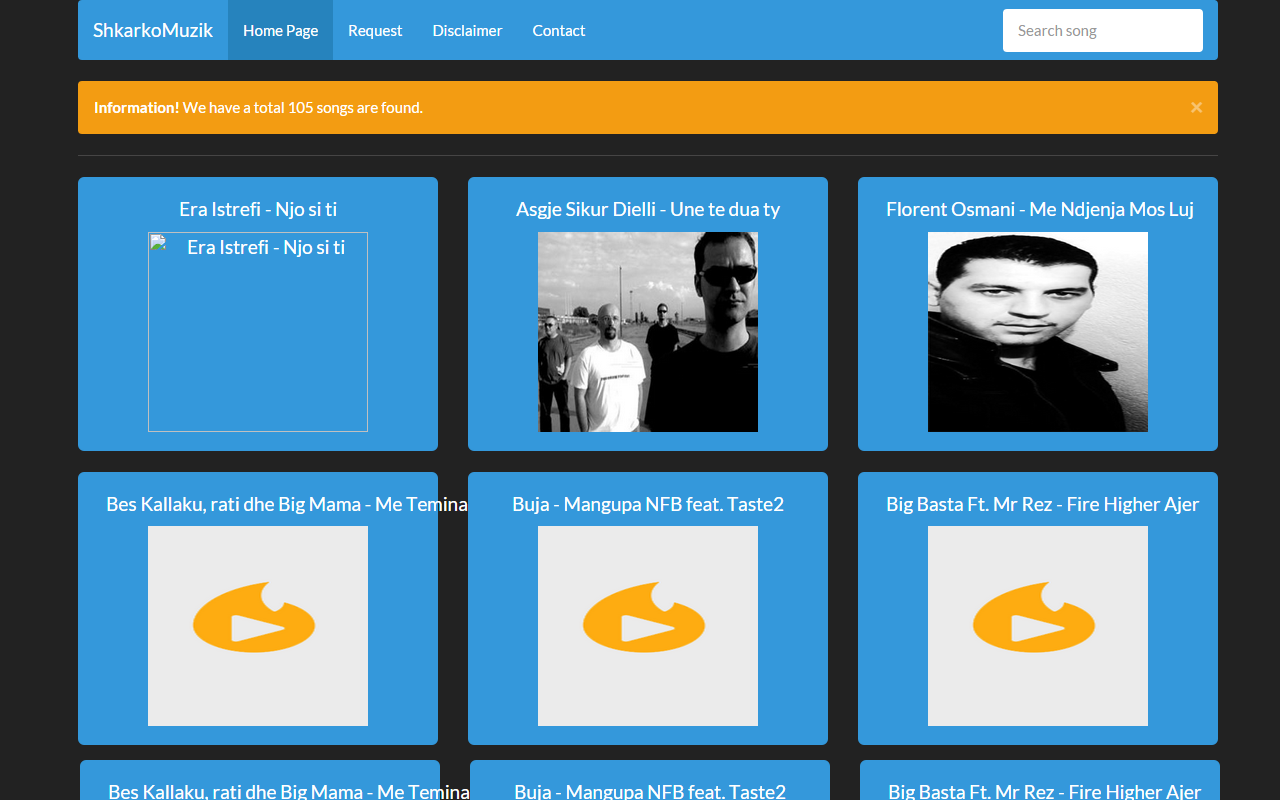This screenshot has height=800, width=1280.
Task: Open Bes Kallaku, rati dhe Big Mama title
Action: coord(286,504)
